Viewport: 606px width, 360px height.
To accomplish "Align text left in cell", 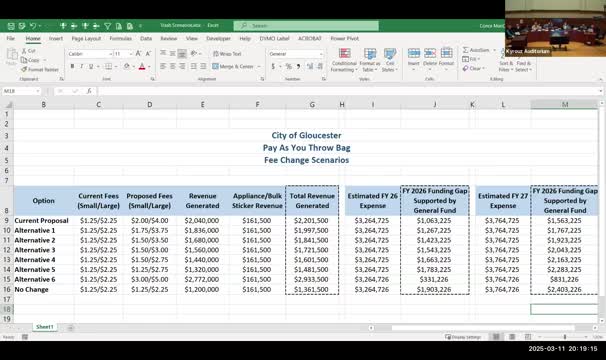I will 163,66.
